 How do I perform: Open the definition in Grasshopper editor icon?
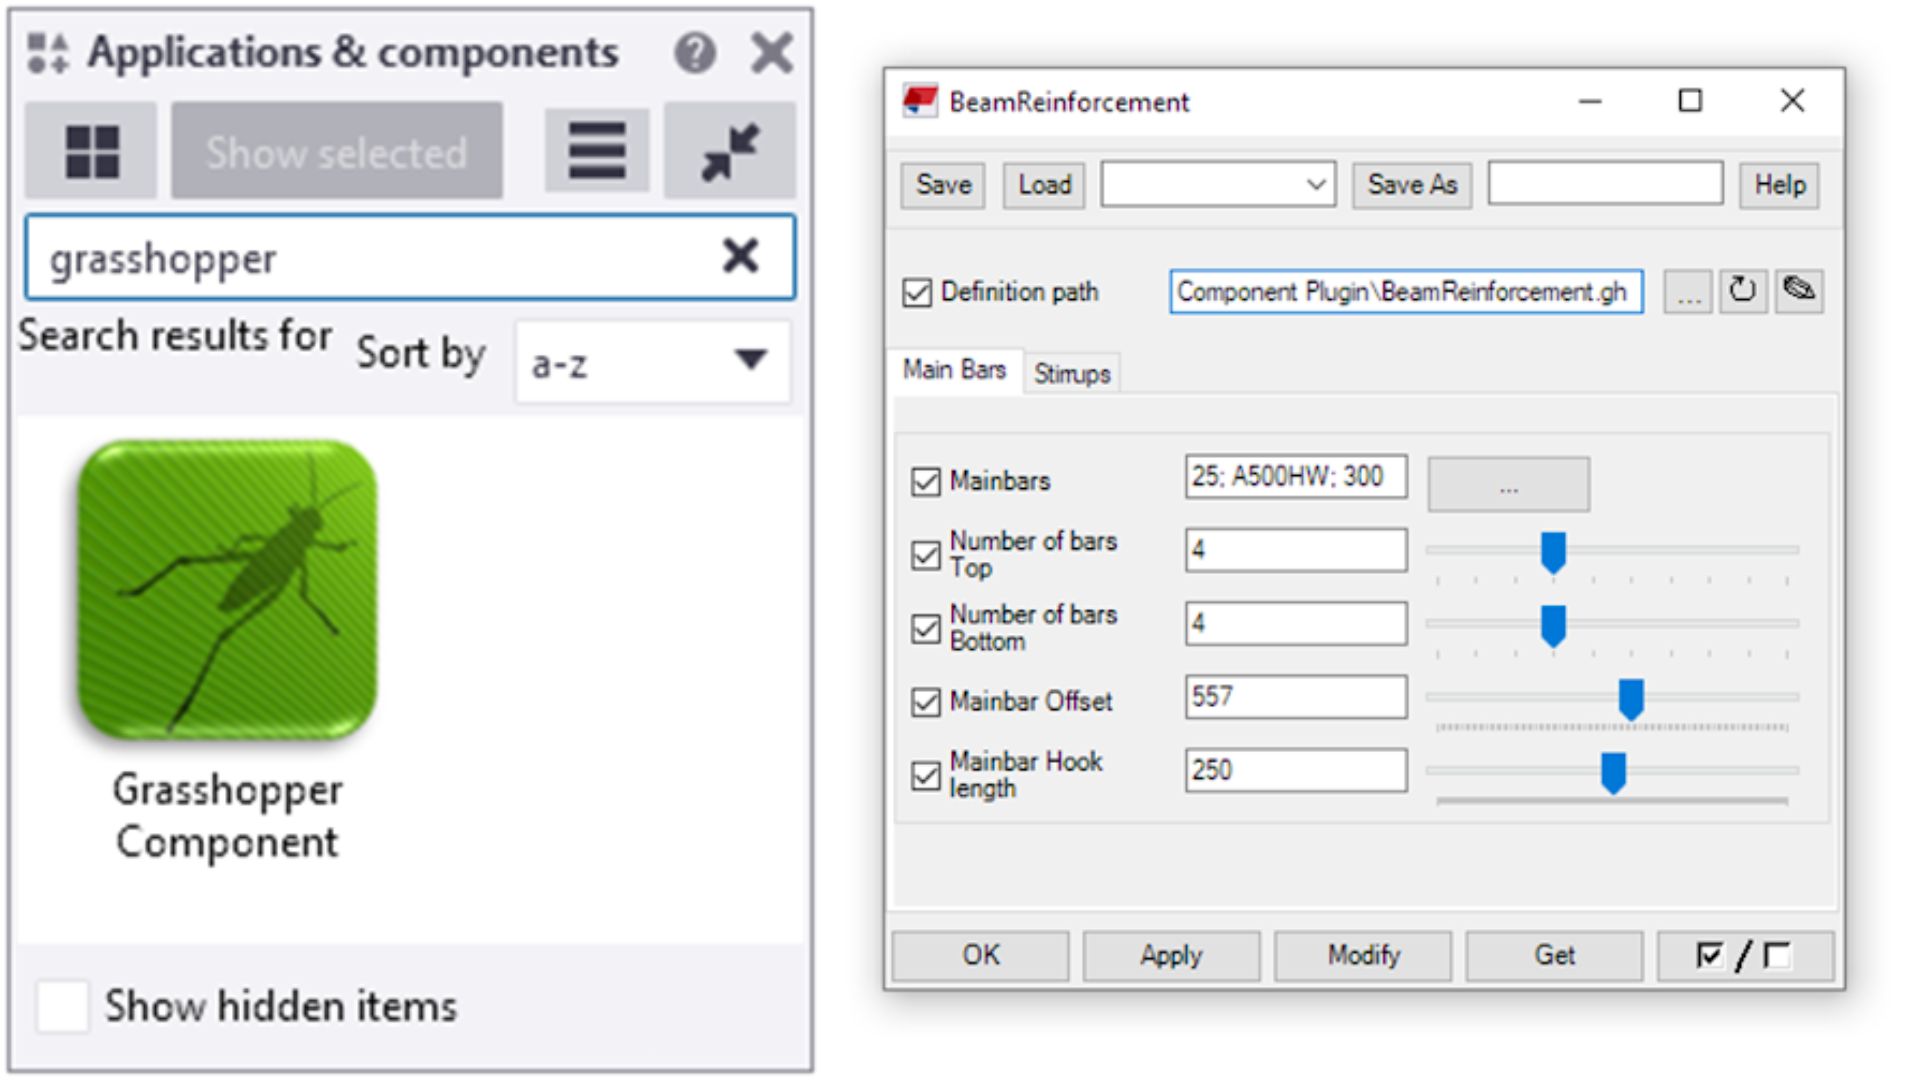coord(1799,291)
